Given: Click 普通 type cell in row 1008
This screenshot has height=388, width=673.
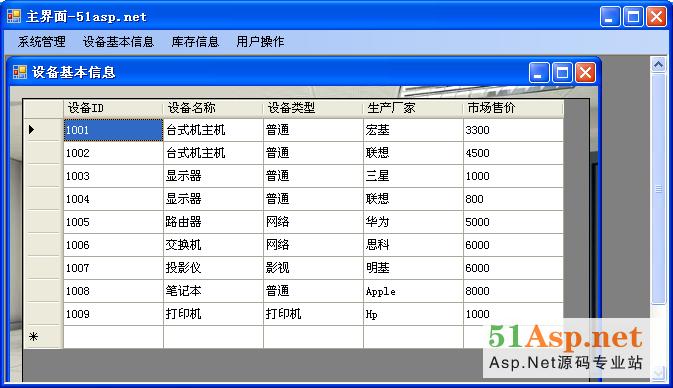Looking at the screenshot, I should coord(313,291).
